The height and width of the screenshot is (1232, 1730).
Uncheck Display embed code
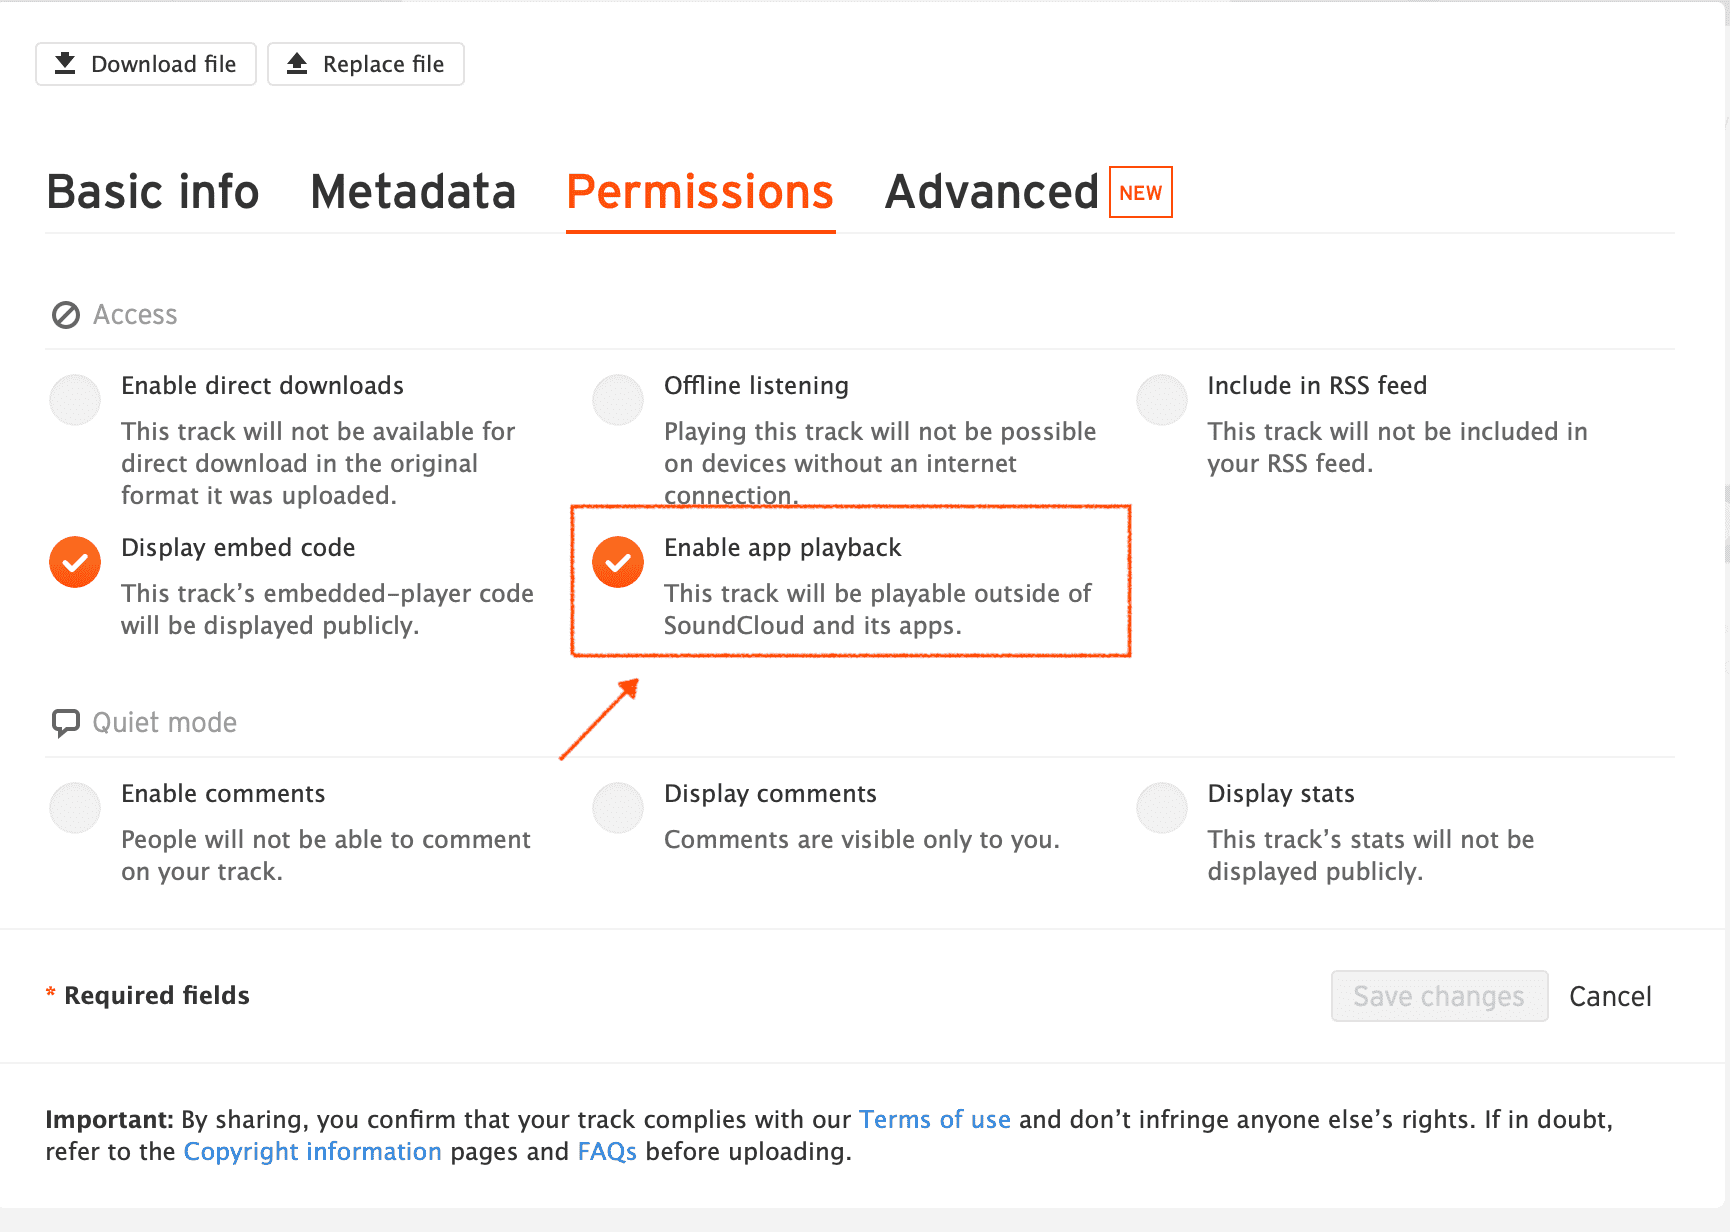point(75,562)
